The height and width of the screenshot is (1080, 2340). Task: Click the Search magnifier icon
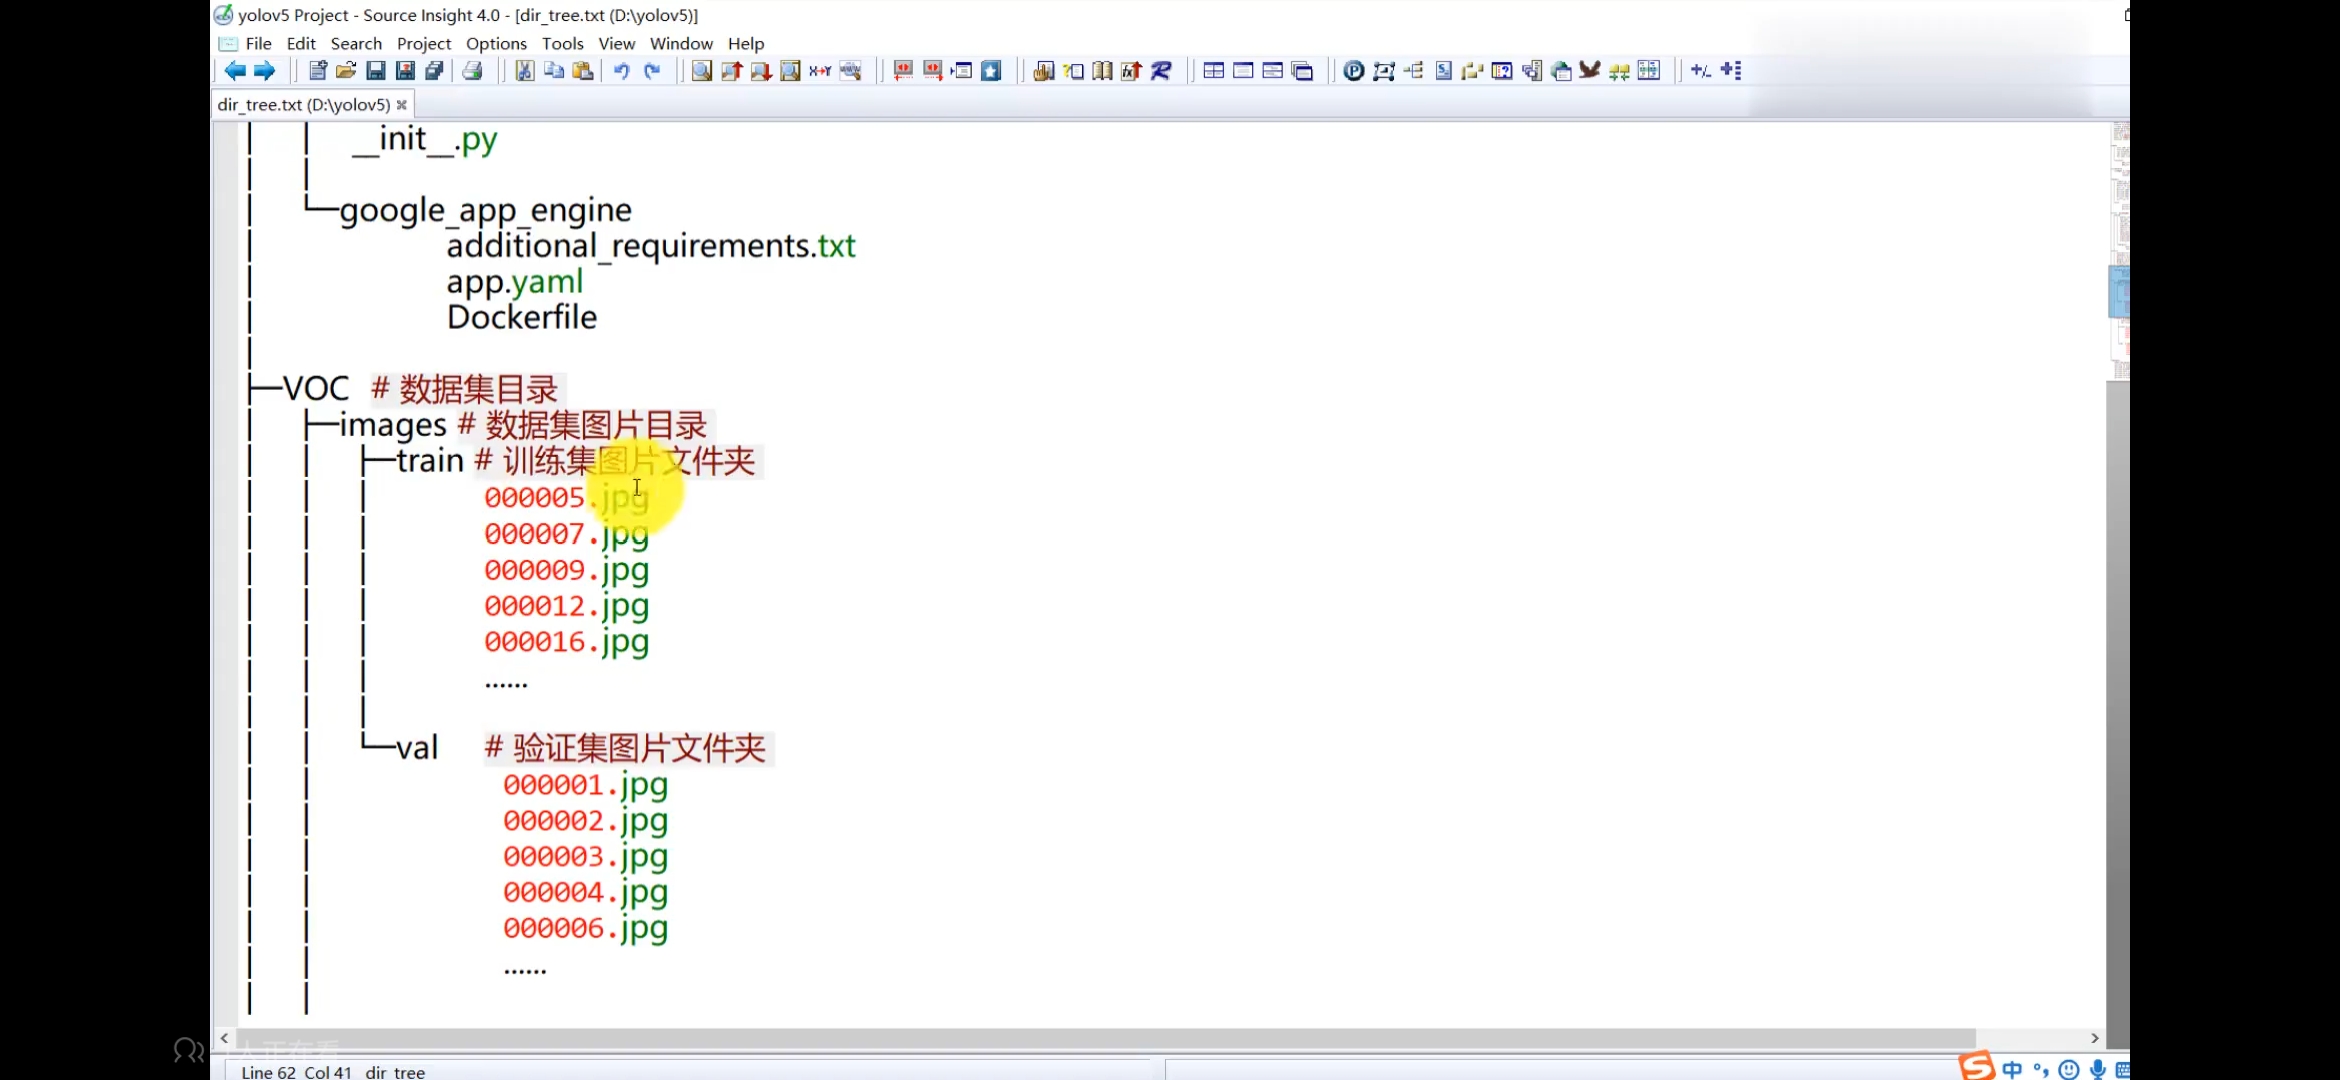pos(702,70)
